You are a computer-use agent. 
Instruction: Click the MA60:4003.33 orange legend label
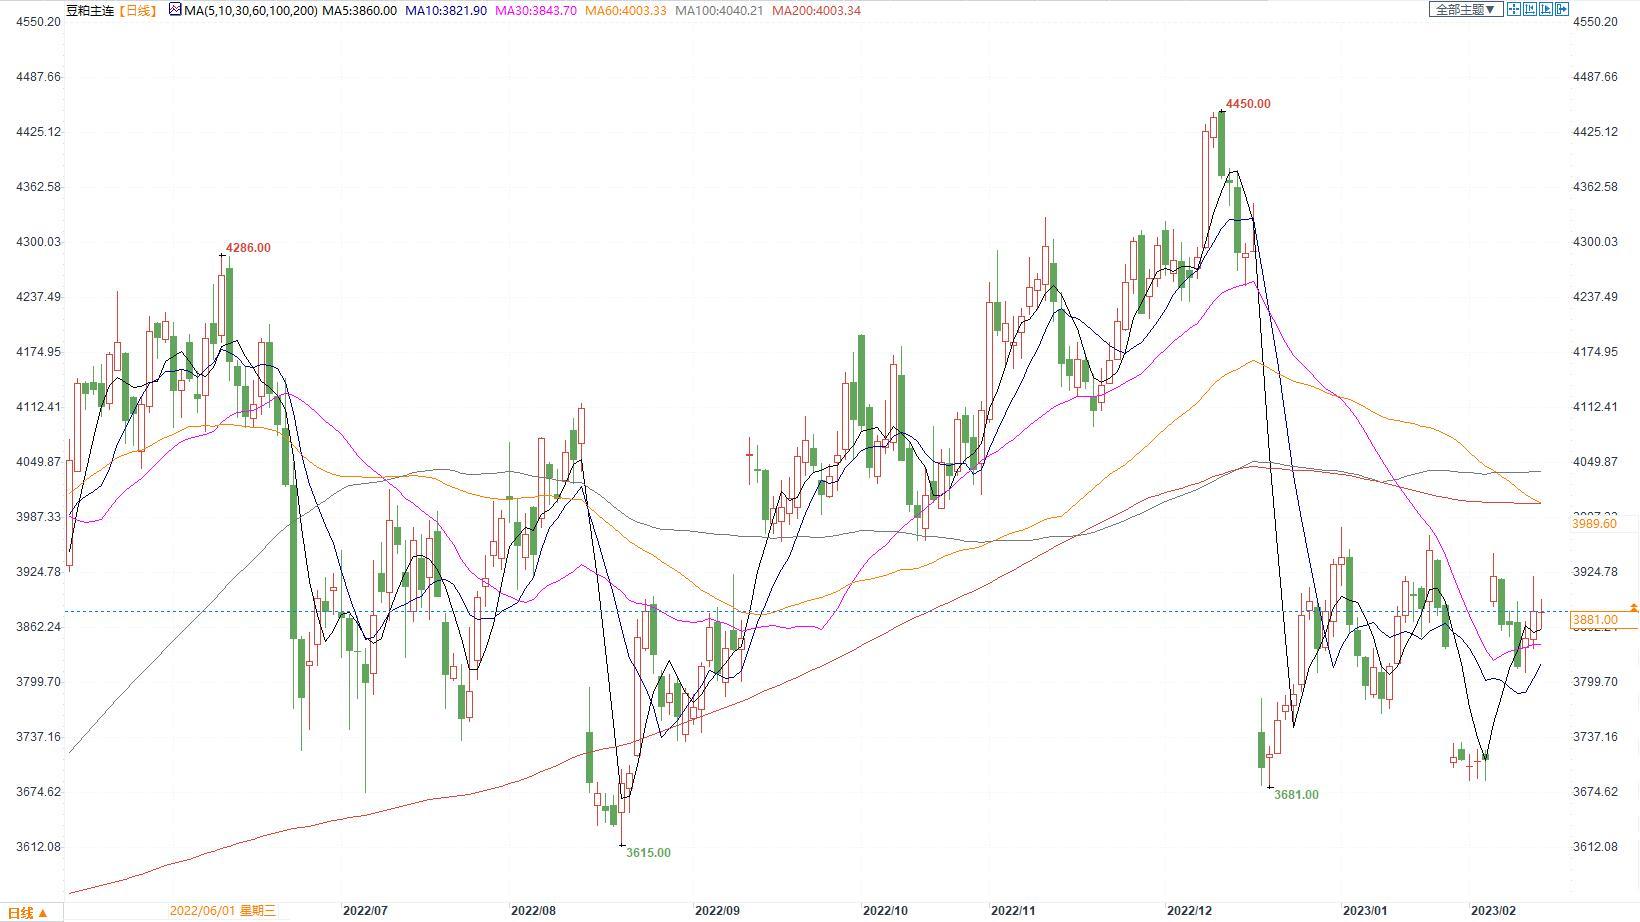[624, 10]
